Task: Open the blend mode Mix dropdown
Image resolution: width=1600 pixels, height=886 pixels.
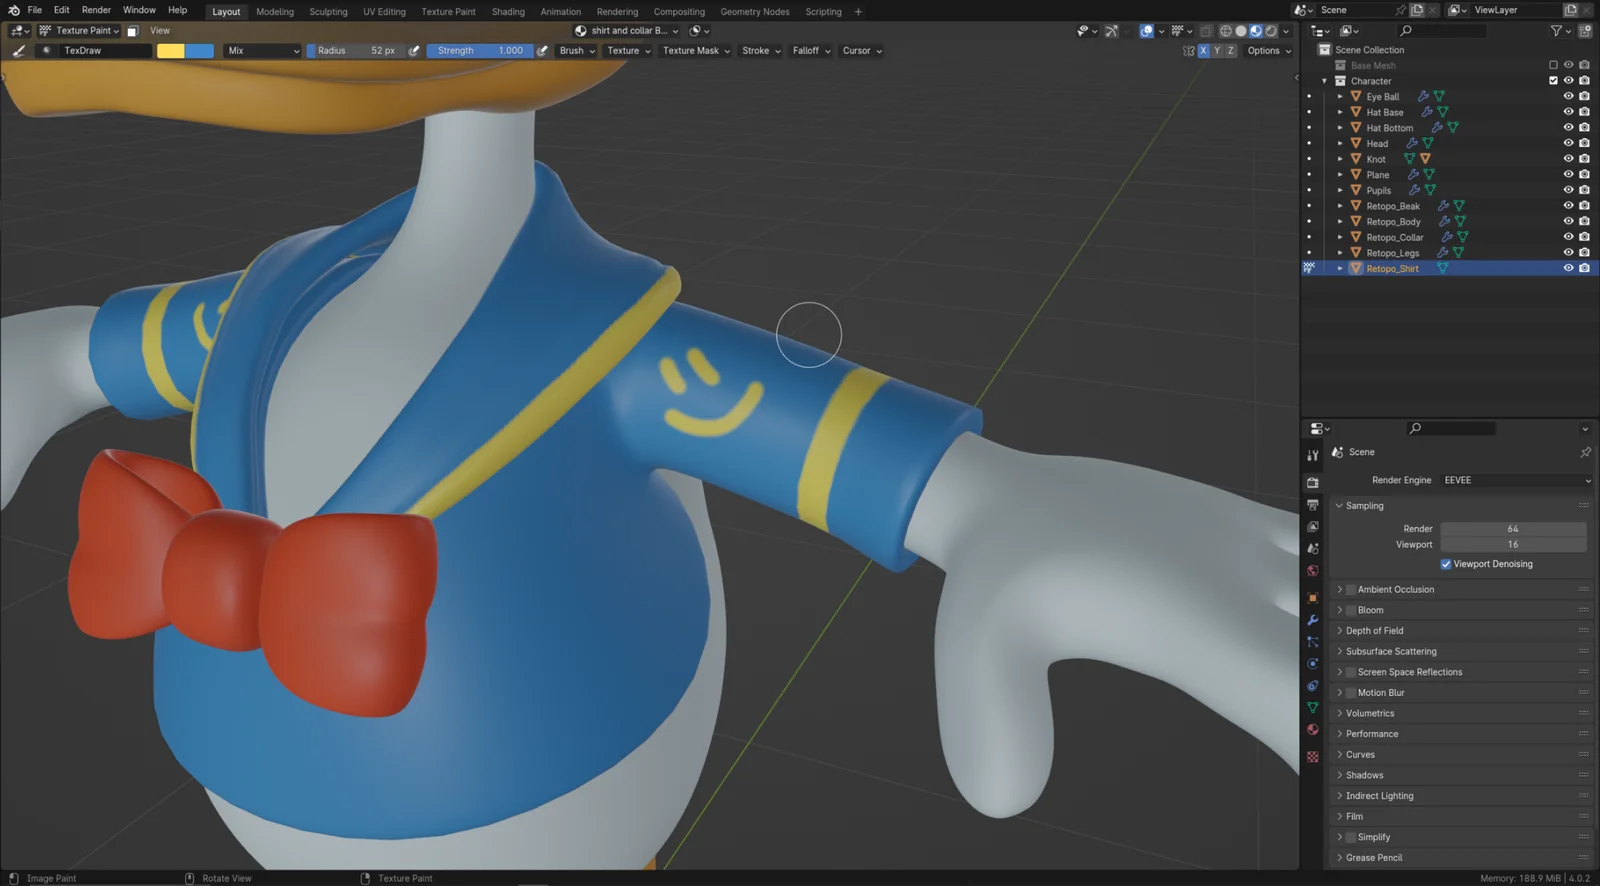Action: tap(262, 51)
